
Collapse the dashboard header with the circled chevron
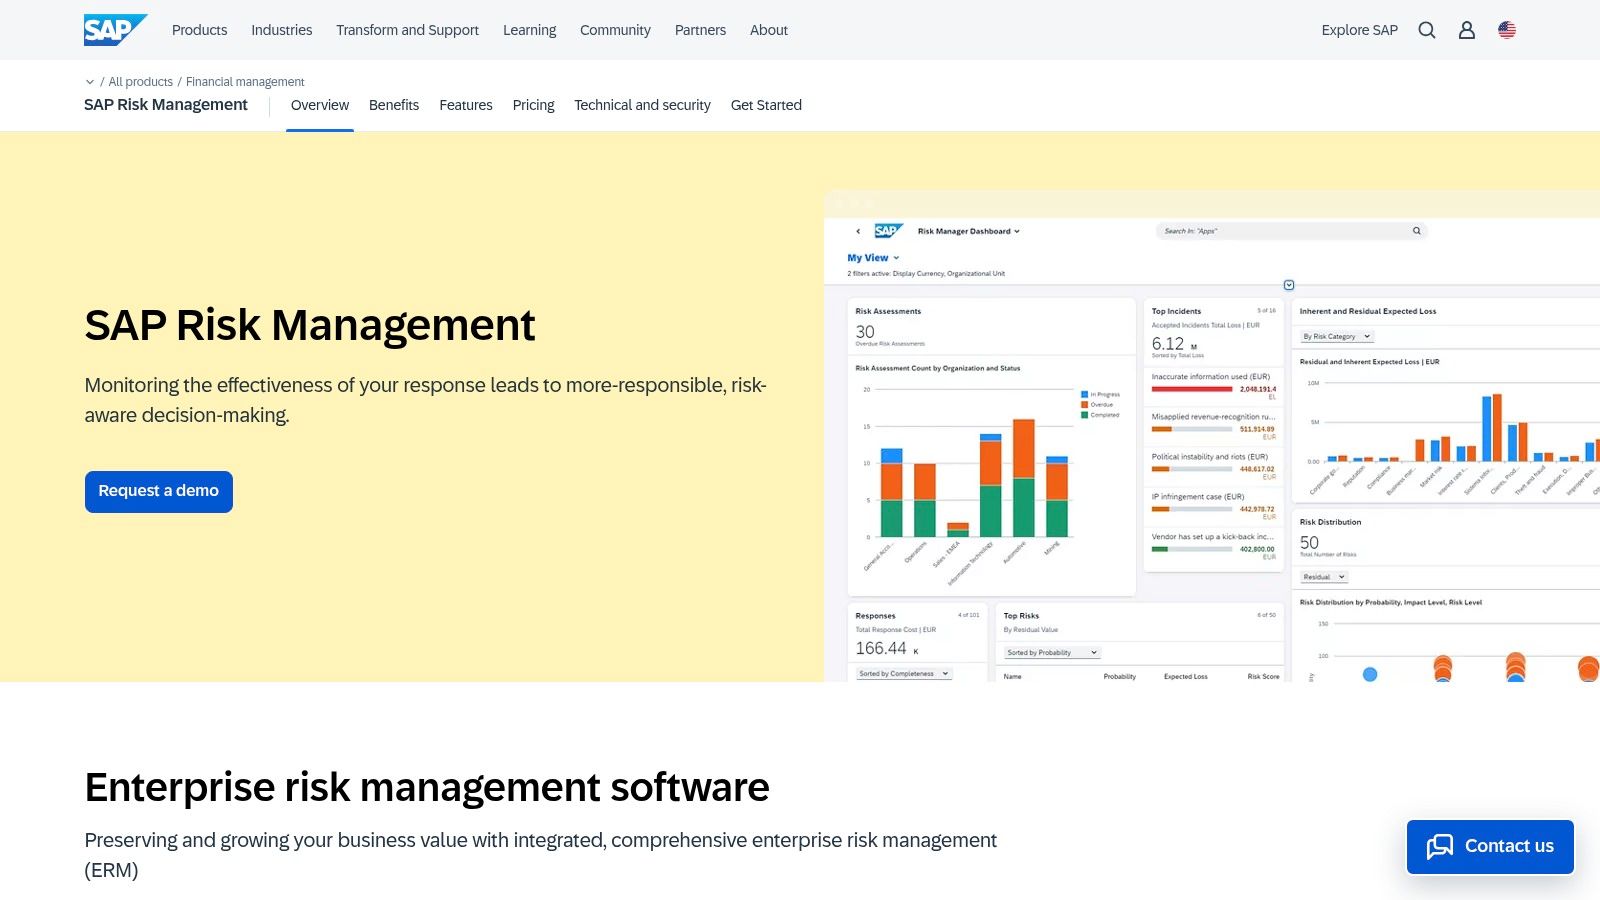(x=1288, y=284)
